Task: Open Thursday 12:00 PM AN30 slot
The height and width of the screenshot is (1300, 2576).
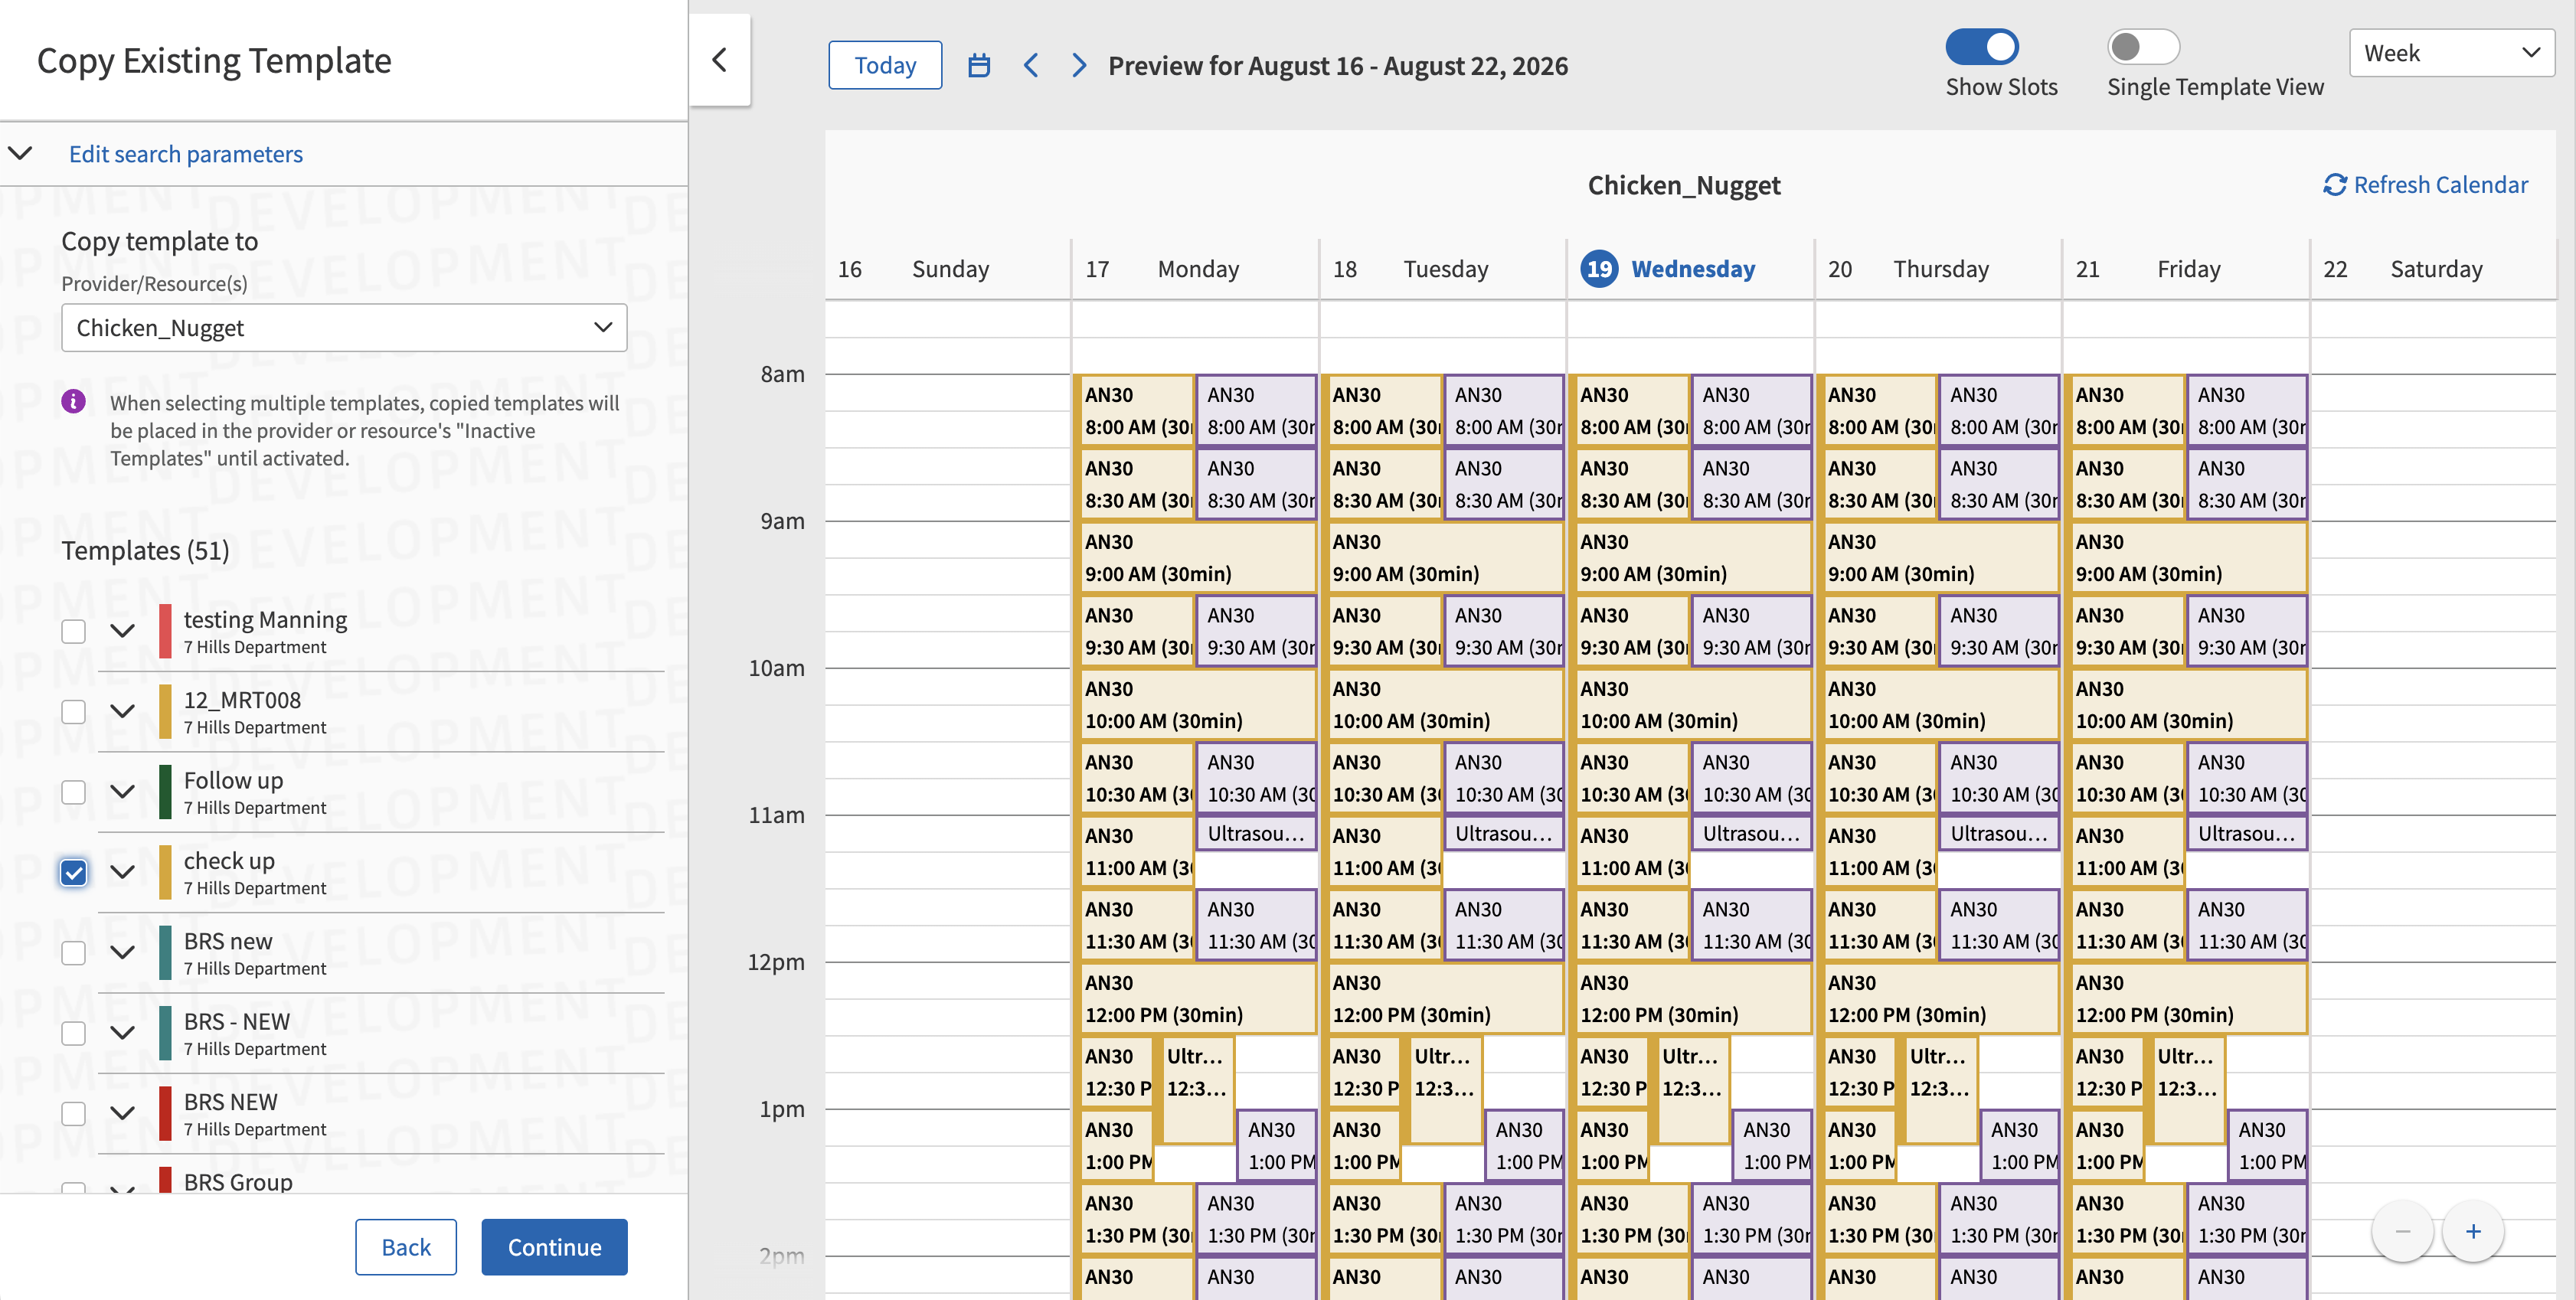Action: (x=1938, y=999)
